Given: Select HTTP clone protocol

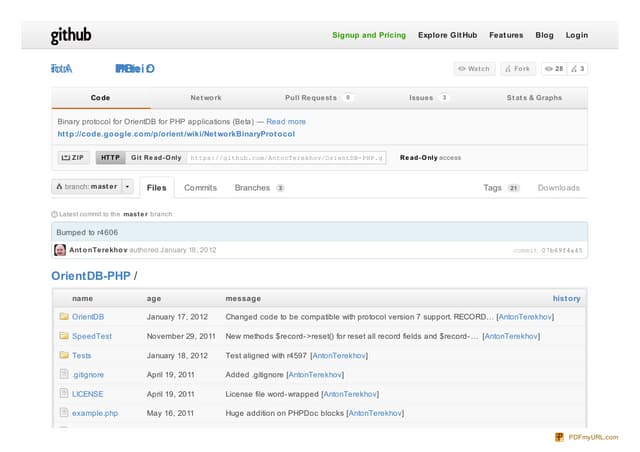Looking at the screenshot, I should pos(110,158).
